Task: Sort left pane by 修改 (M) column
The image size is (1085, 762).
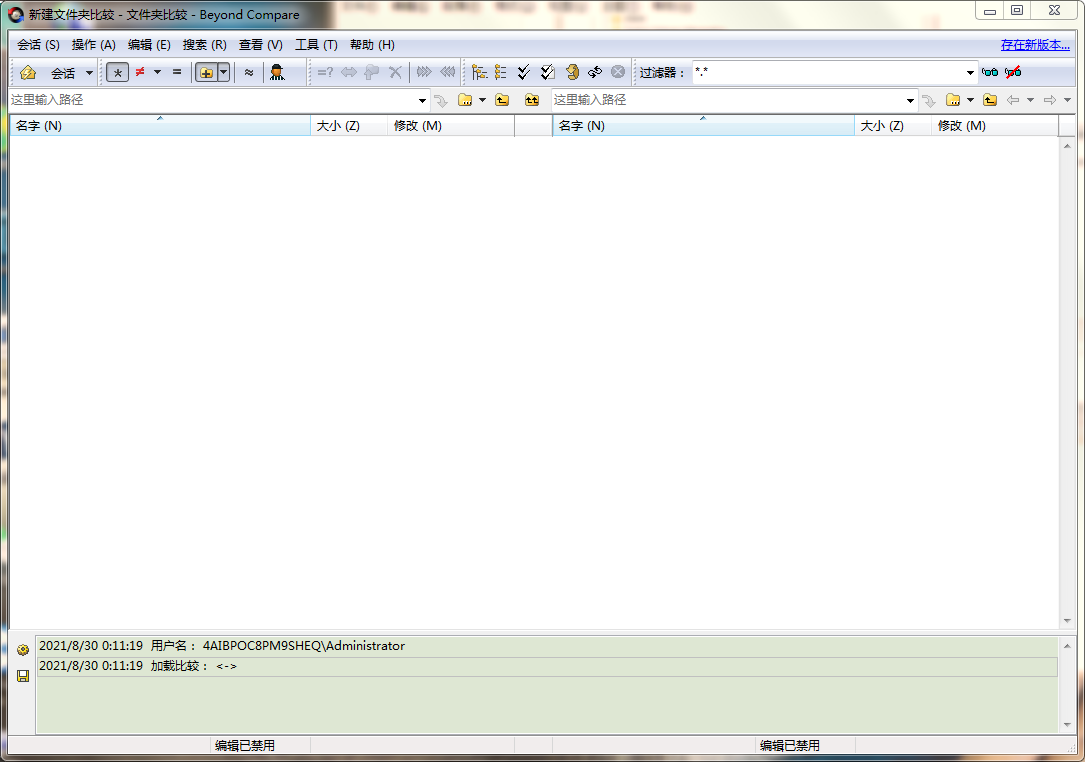Action: click(x=450, y=126)
